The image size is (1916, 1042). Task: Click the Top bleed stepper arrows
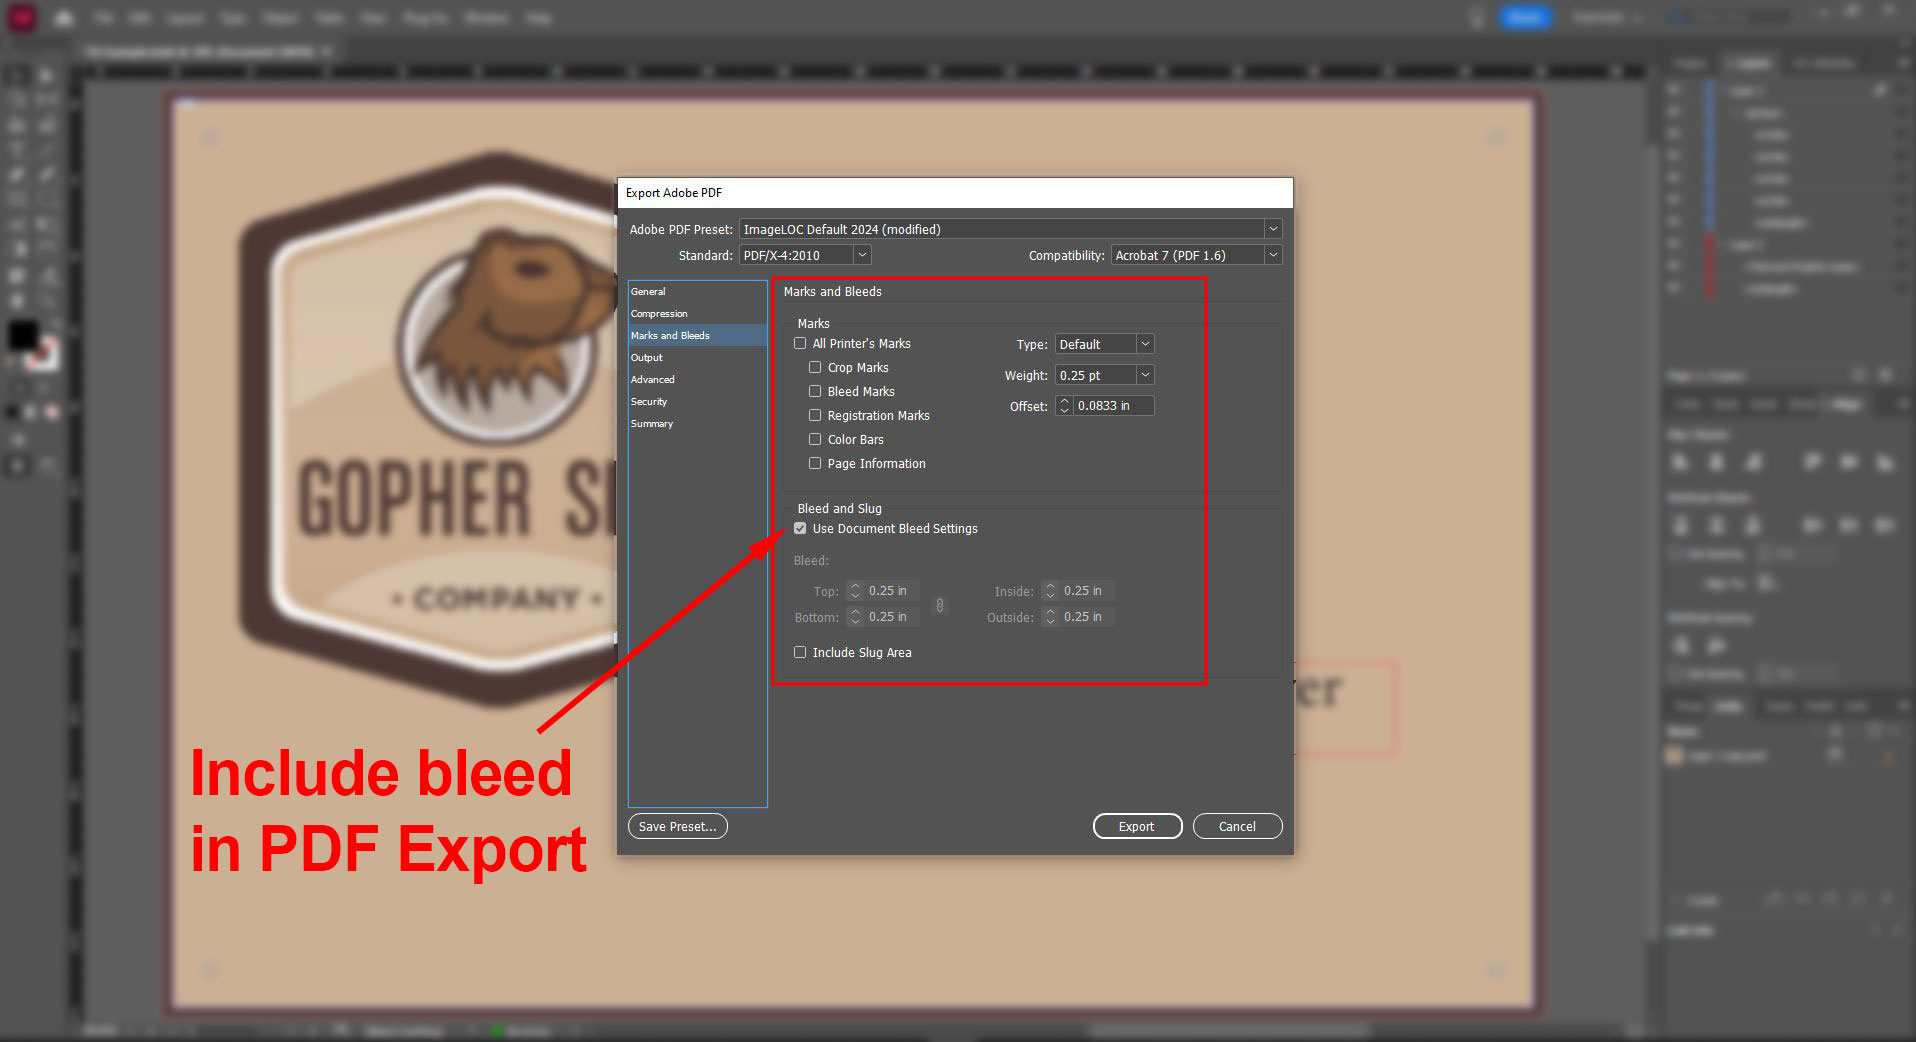click(x=855, y=591)
